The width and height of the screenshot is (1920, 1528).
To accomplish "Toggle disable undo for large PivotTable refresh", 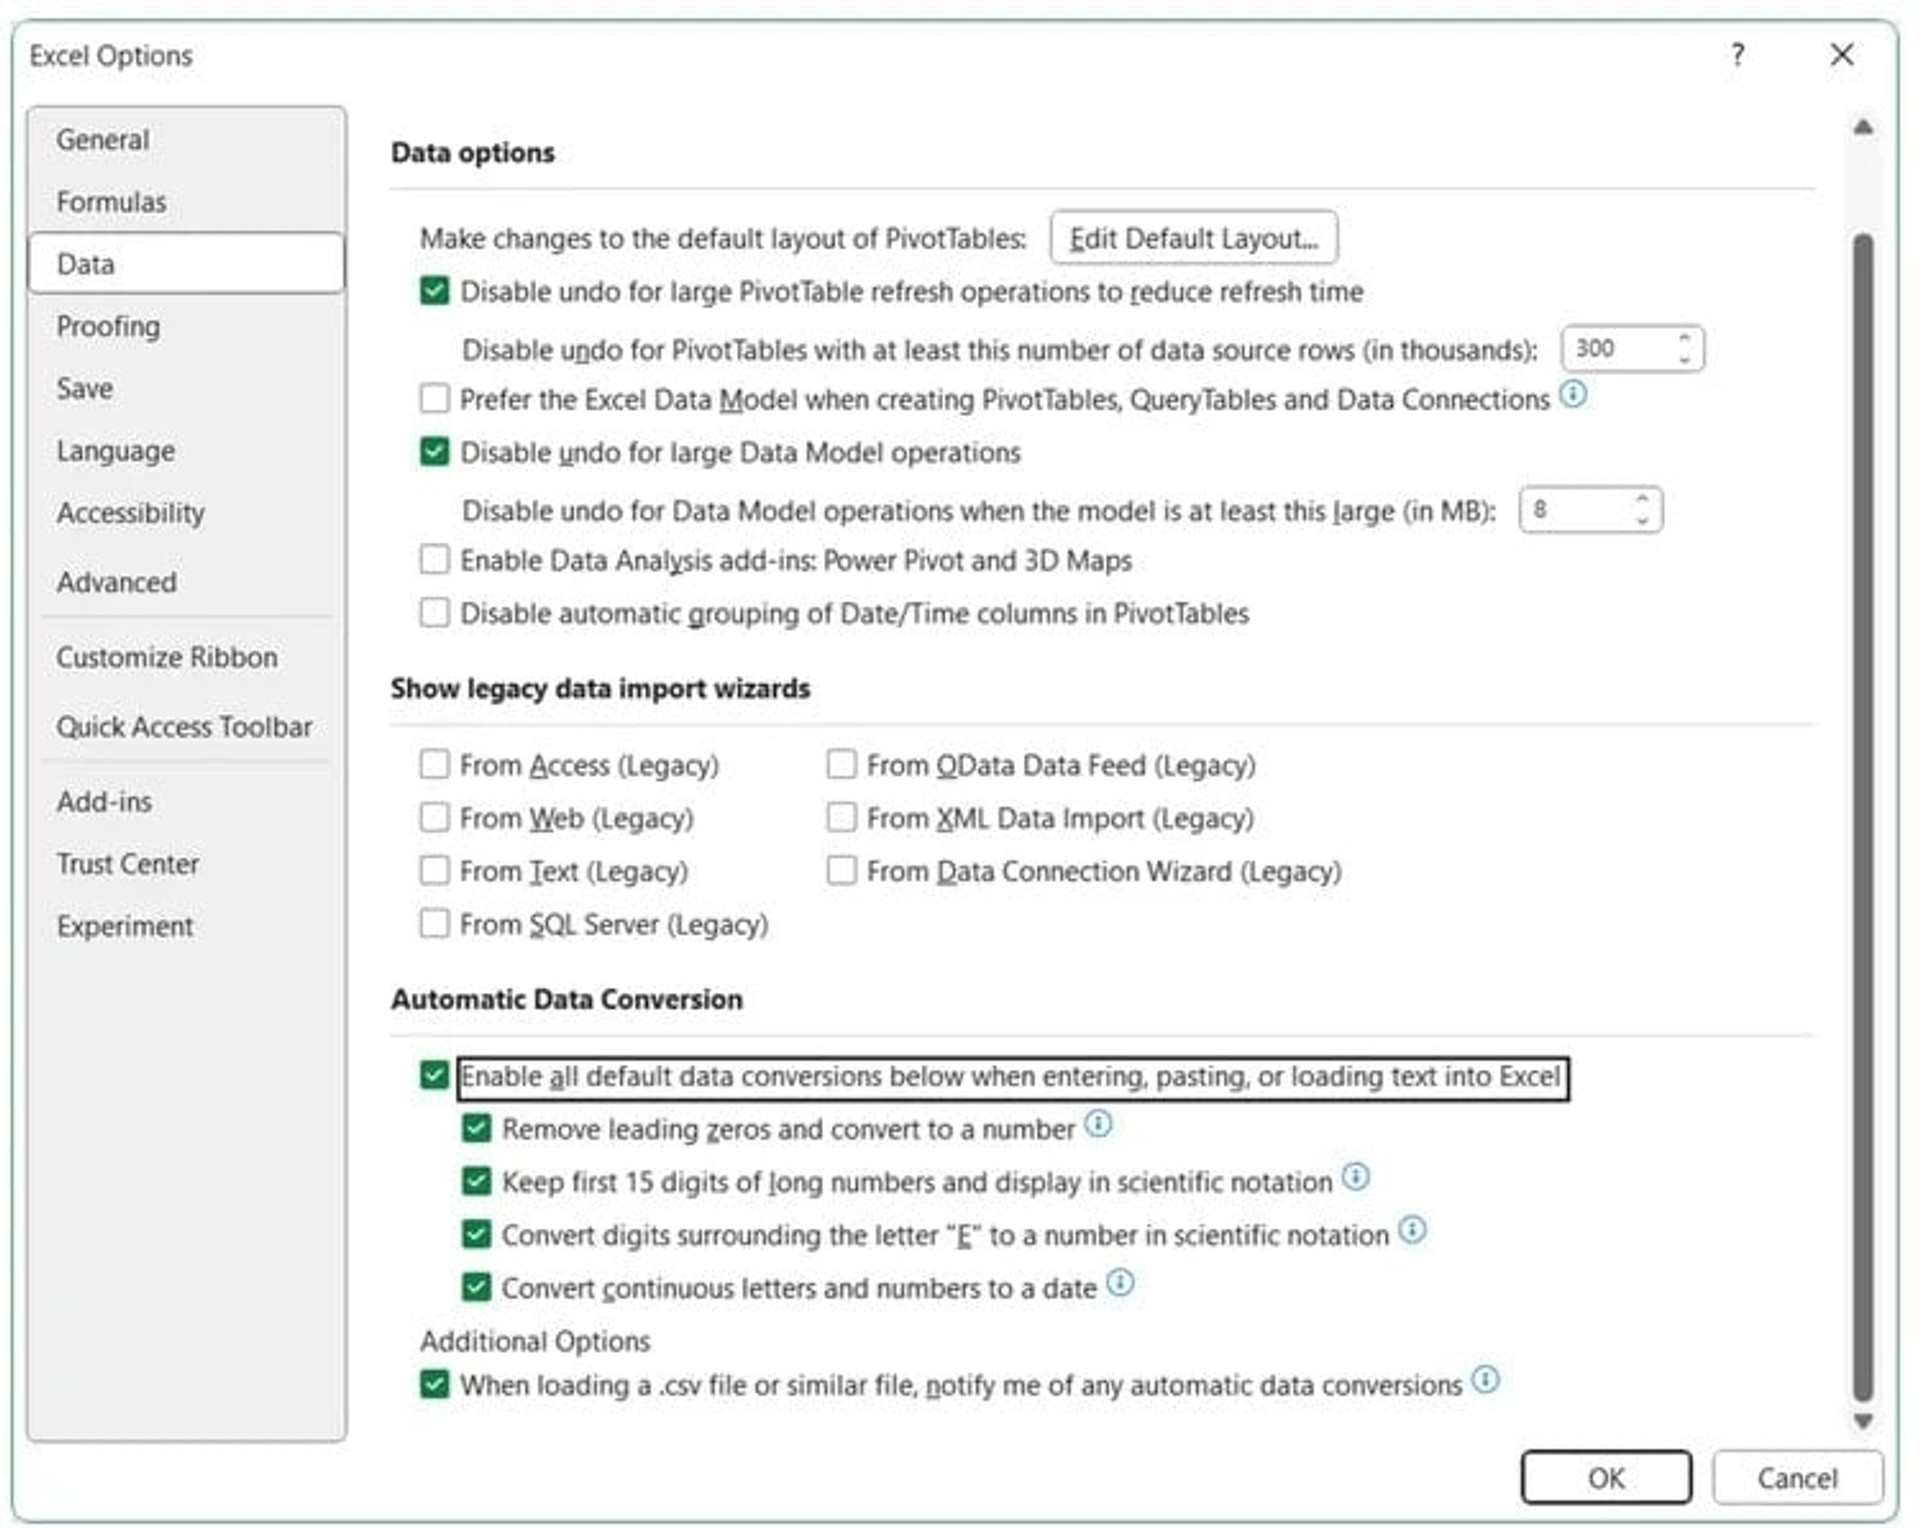I will pos(434,292).
